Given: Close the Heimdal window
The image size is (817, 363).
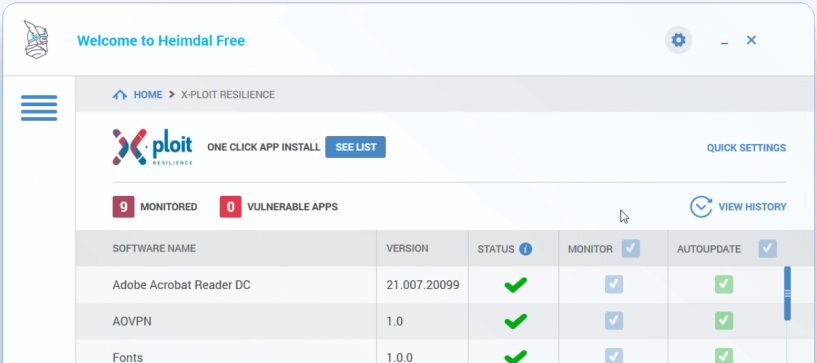Looking at the screenshot, I should click(x=751, y=40).
